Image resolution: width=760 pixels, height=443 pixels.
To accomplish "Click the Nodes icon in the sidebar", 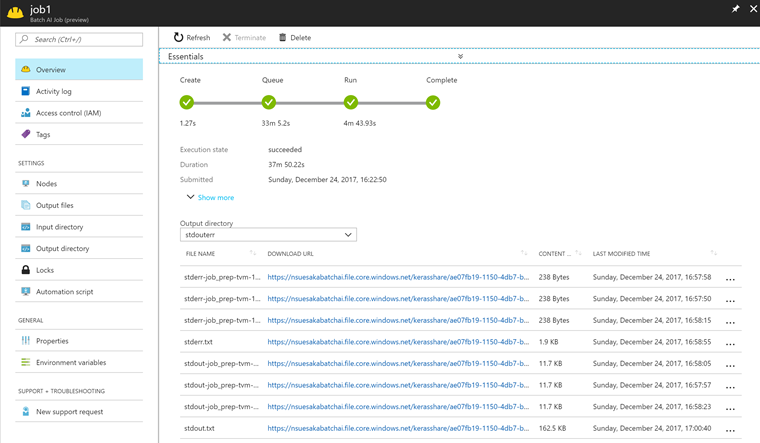I will (x=26, y=184).
